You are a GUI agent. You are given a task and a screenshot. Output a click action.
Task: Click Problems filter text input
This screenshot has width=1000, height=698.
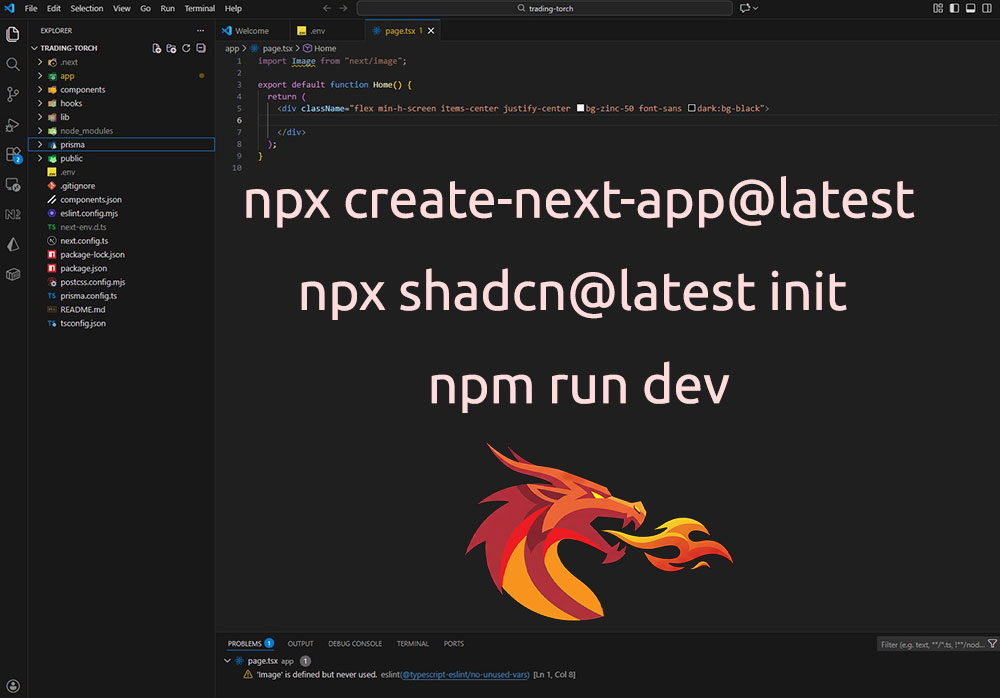tap(931, 644)
